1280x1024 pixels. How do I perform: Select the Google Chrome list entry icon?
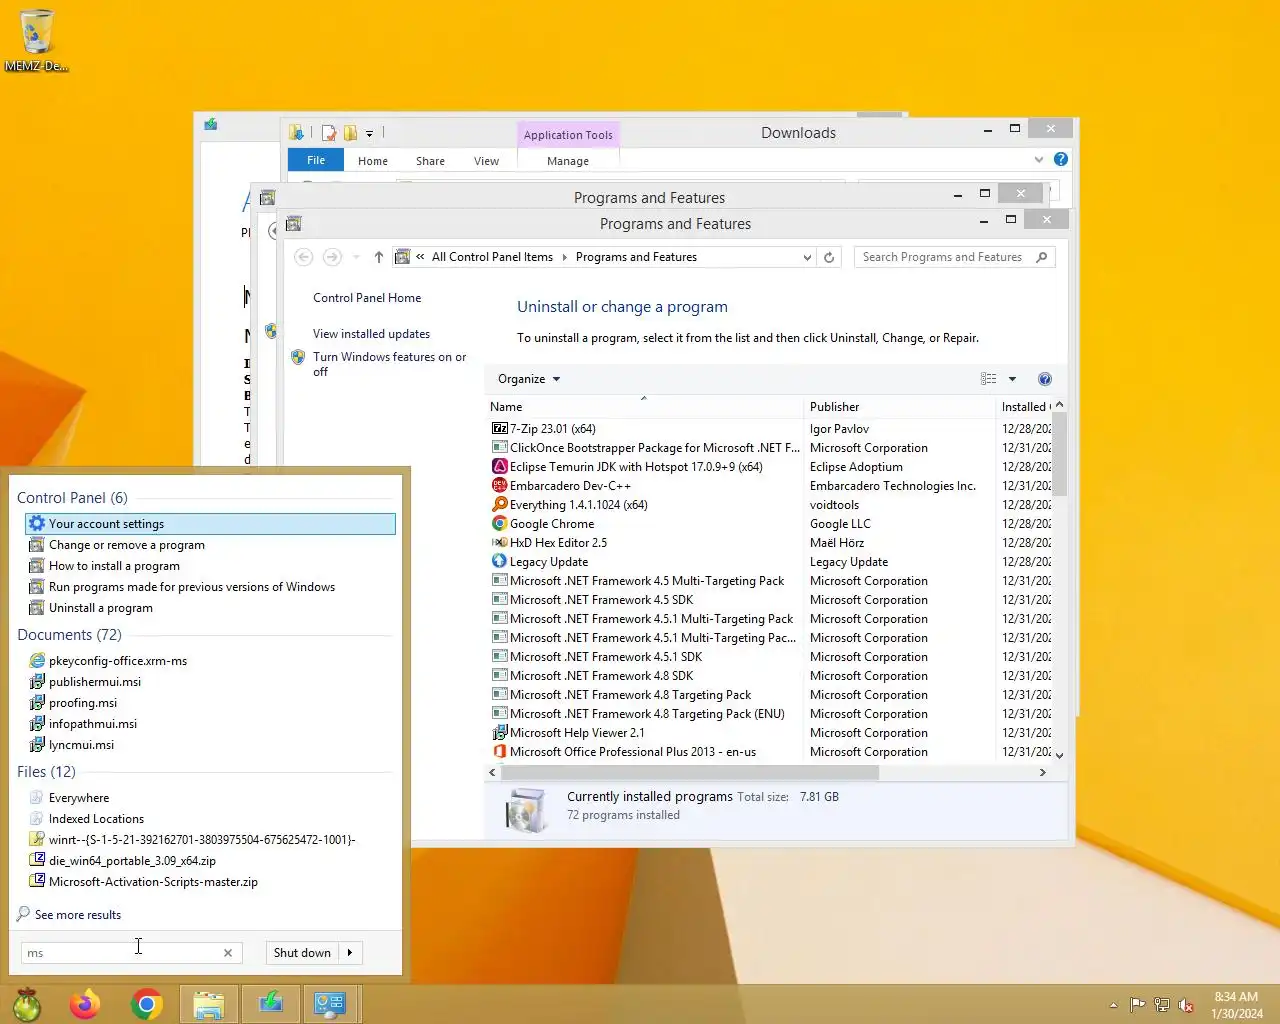(500, 523)
